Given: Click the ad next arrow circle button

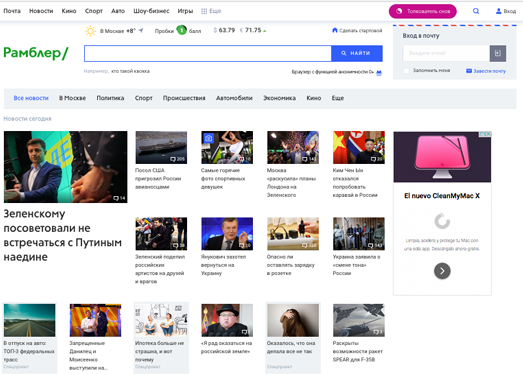Looking at the screenshot, I should click(x=442, y=271).
